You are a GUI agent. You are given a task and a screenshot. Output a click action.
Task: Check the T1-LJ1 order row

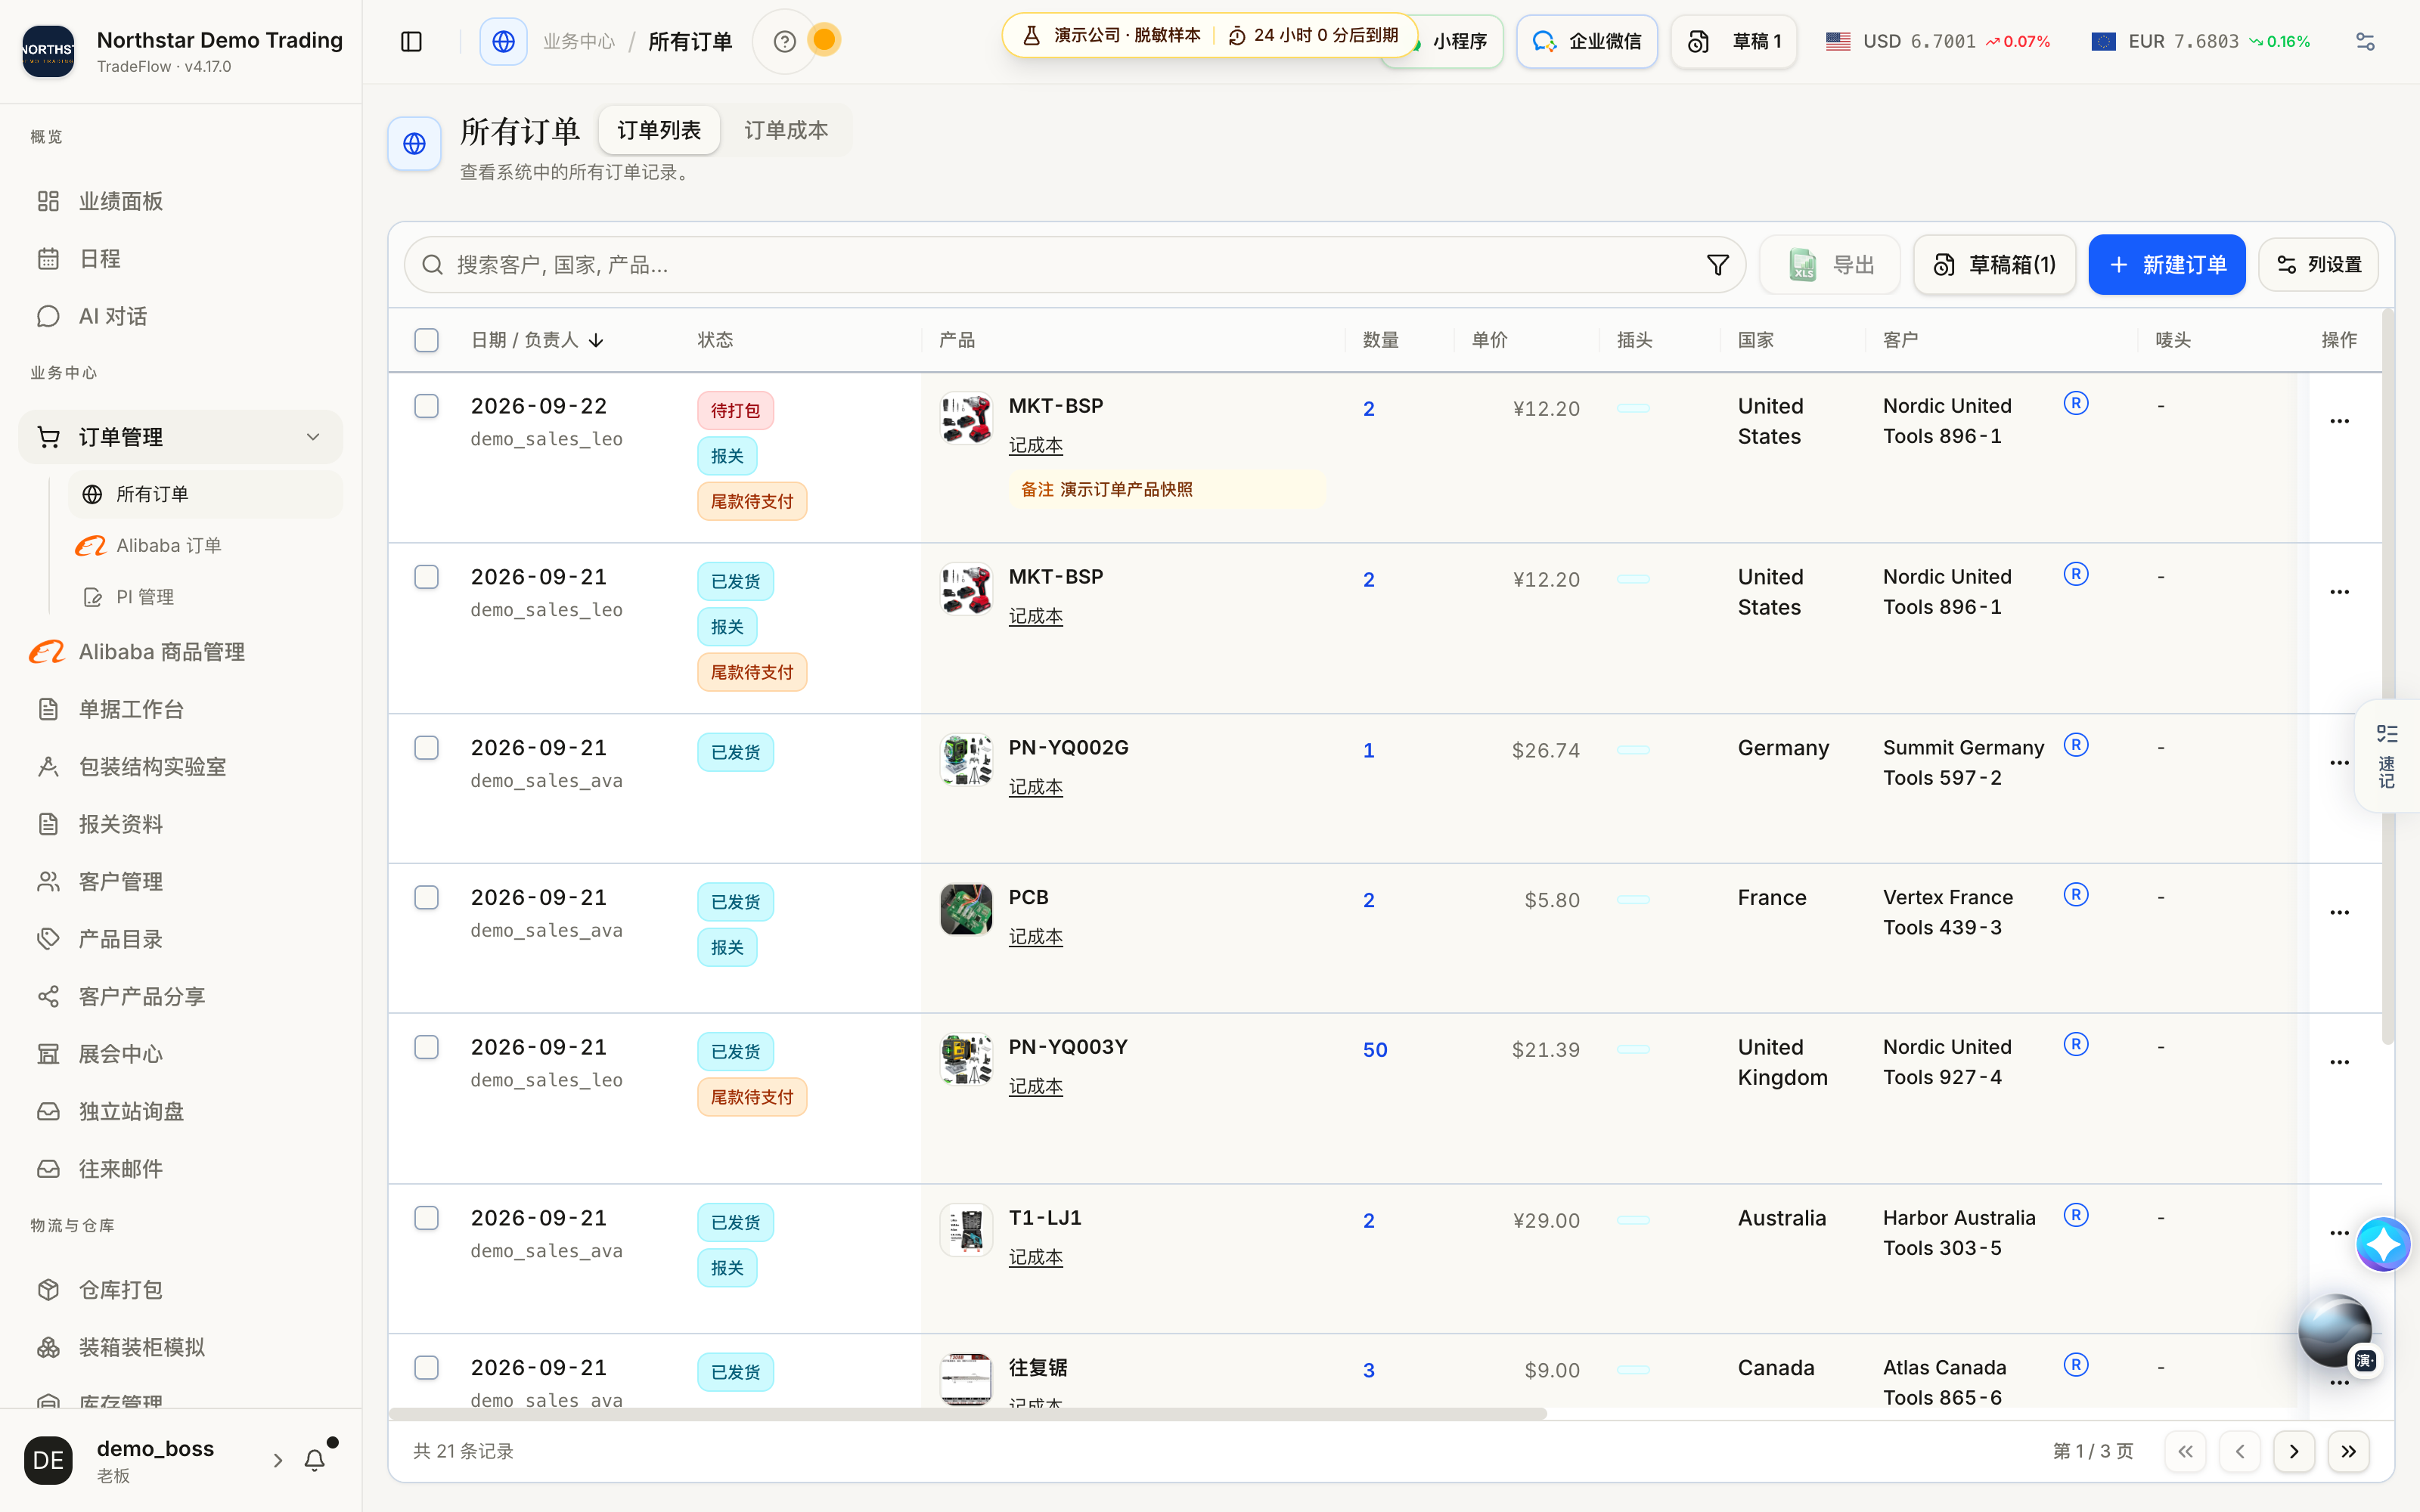tap(426, 1218)
